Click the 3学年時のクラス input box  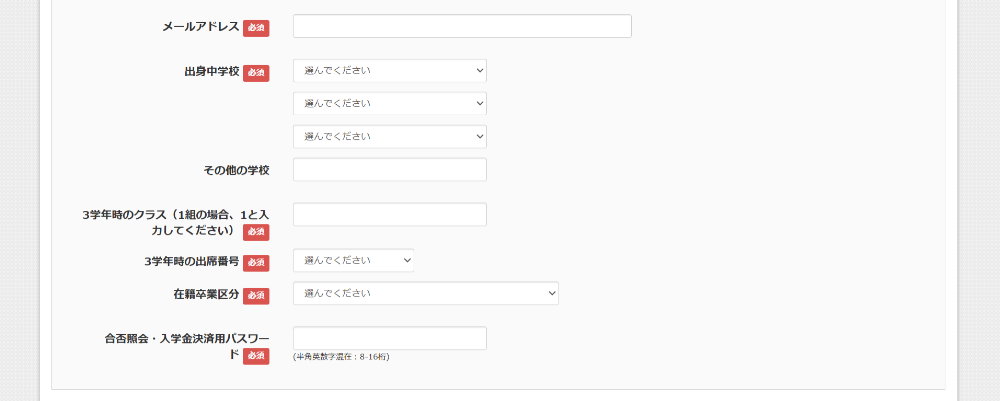(x=389, y=215)
